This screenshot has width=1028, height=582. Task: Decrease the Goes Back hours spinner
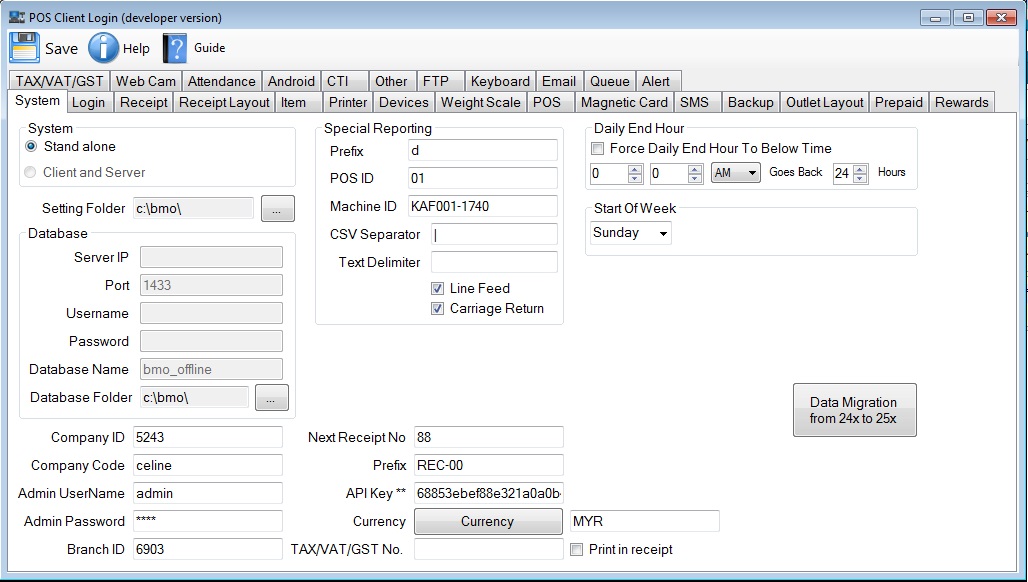(x=860, y=178)
